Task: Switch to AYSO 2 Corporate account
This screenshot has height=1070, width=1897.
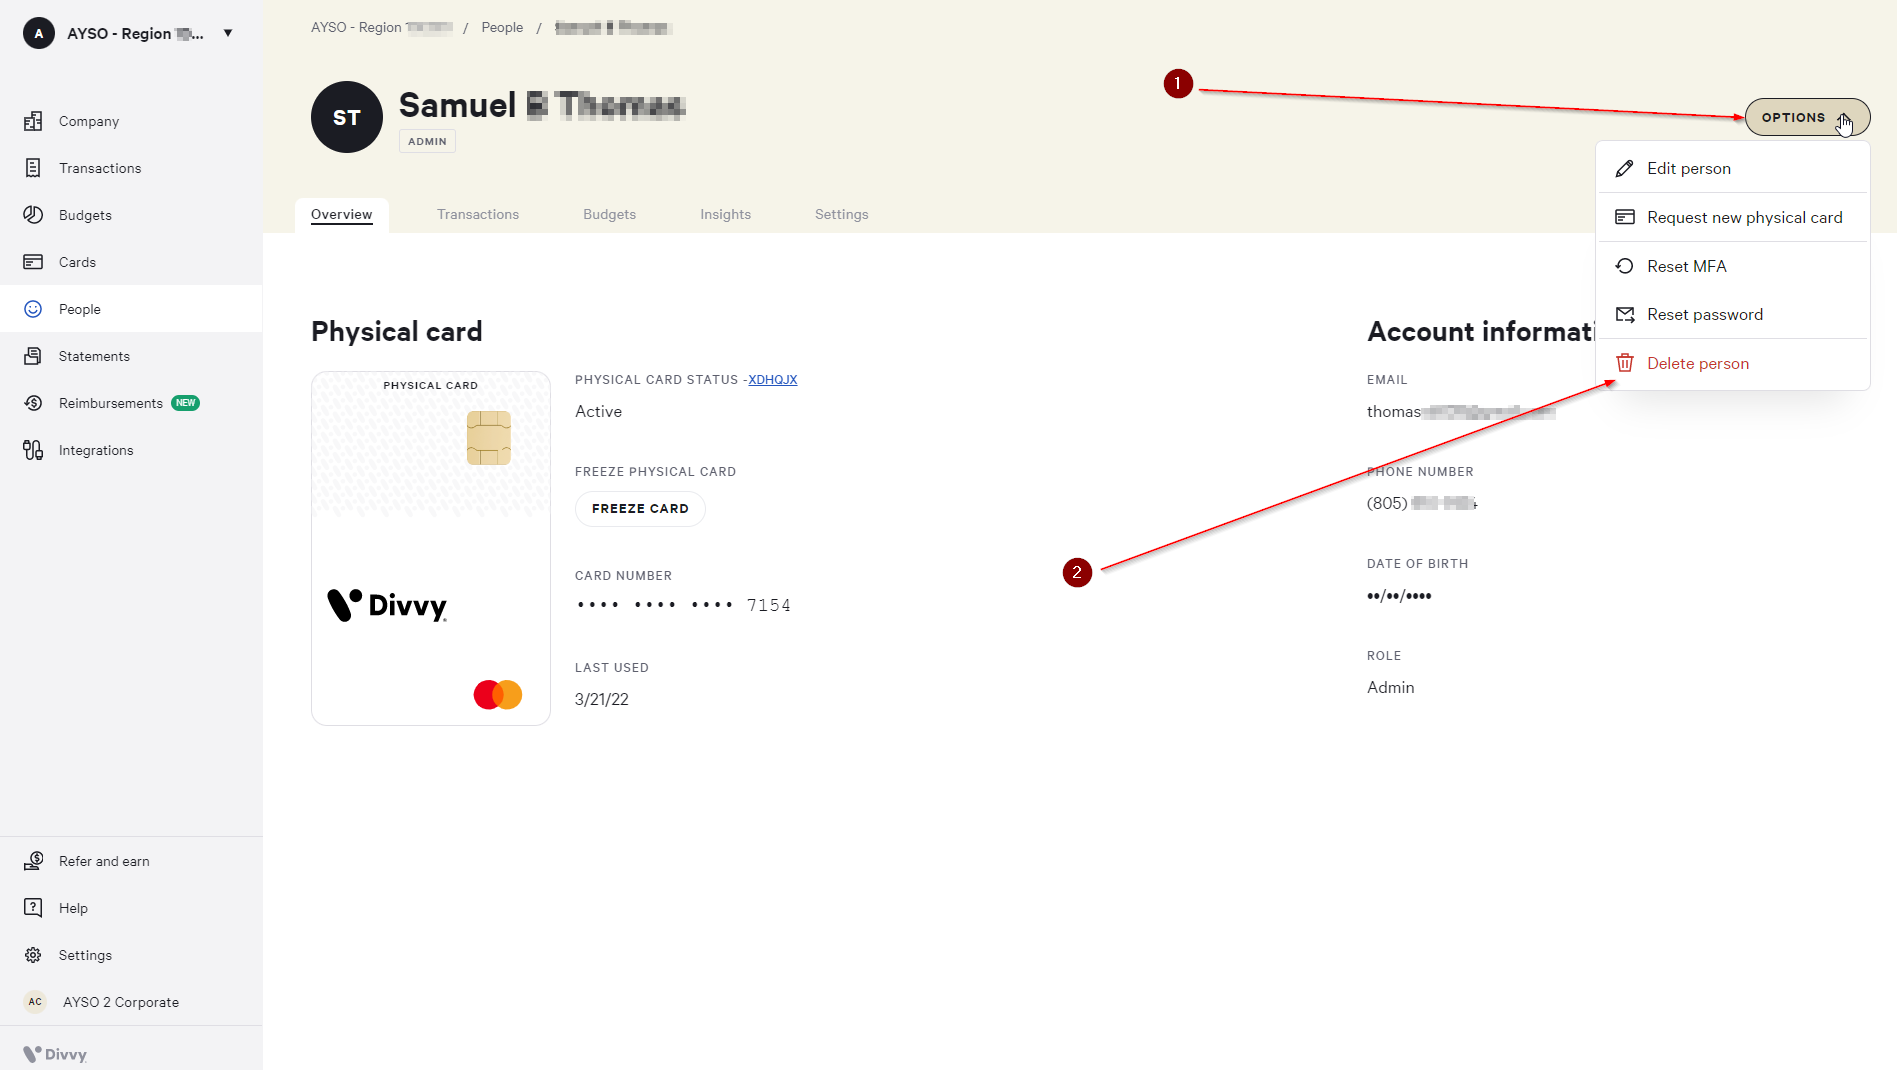Action: (x=120, y=1002)
